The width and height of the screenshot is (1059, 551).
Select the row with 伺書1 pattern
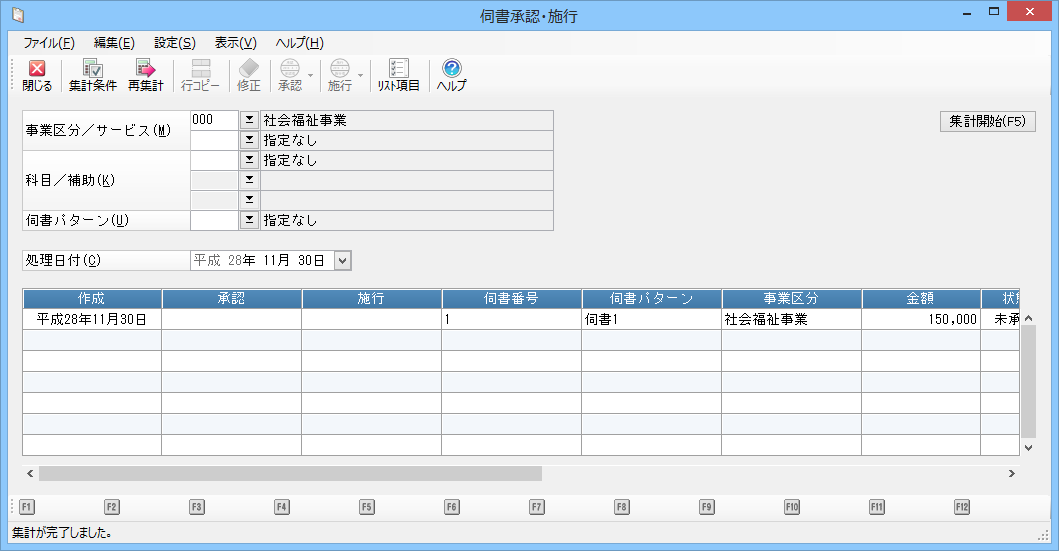[650, 320]
